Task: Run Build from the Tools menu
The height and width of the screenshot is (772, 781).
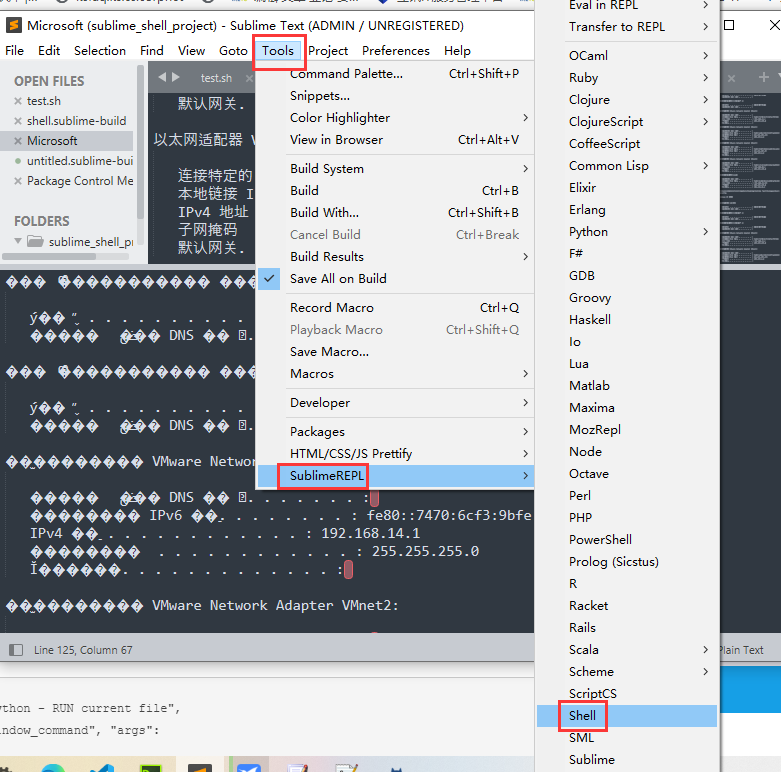Action: [x=395, y=190]
